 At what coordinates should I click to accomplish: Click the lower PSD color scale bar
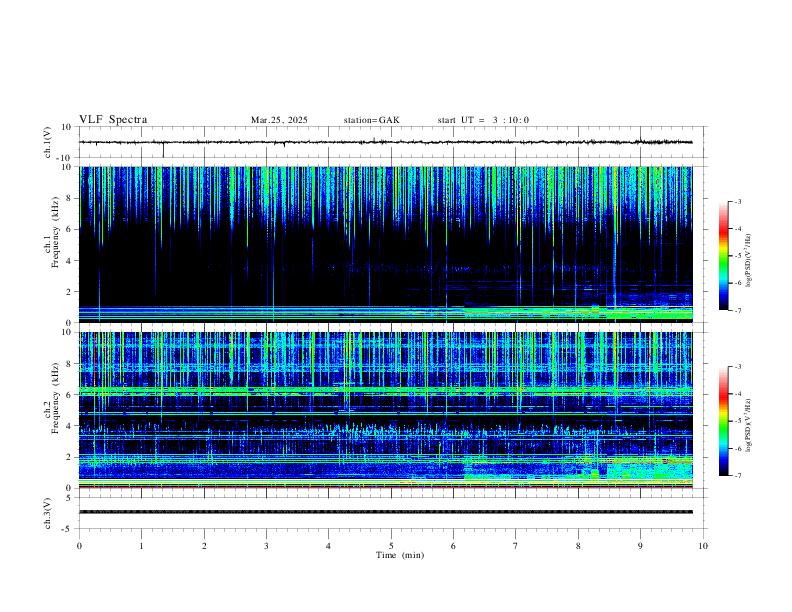tap(723, 421)
